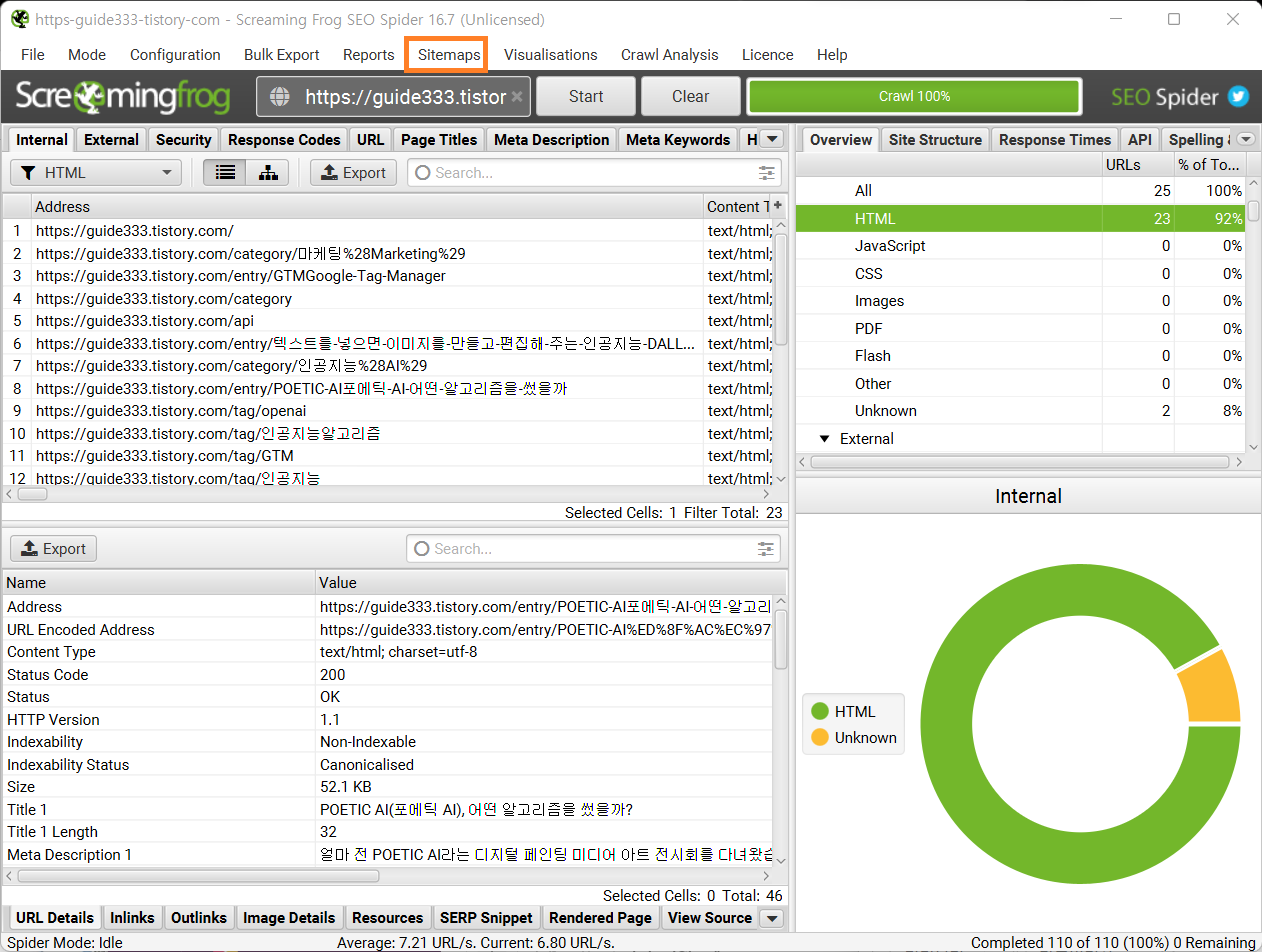Open the Inlinks tab

(132, 918)
